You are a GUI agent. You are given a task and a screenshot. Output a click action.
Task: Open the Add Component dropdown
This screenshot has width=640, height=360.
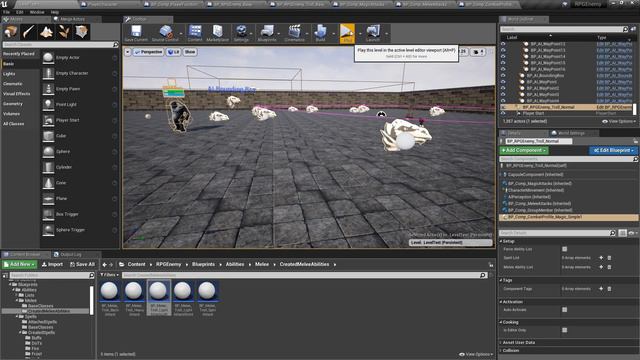point(524,151)
